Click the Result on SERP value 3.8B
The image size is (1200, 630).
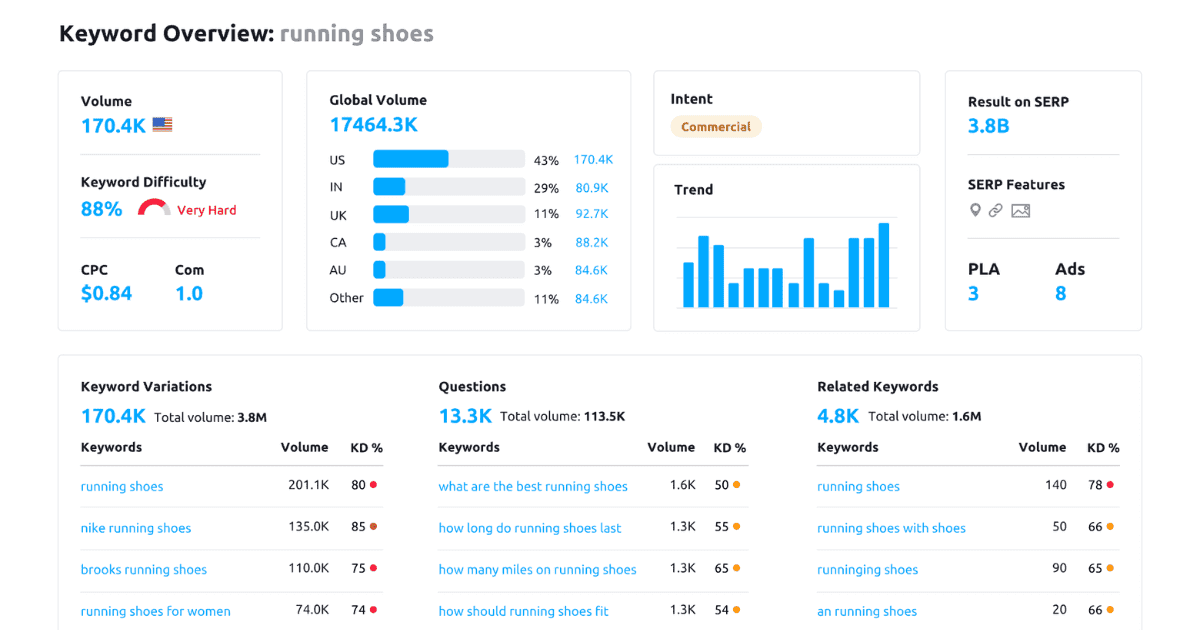(x=988, y=126)
